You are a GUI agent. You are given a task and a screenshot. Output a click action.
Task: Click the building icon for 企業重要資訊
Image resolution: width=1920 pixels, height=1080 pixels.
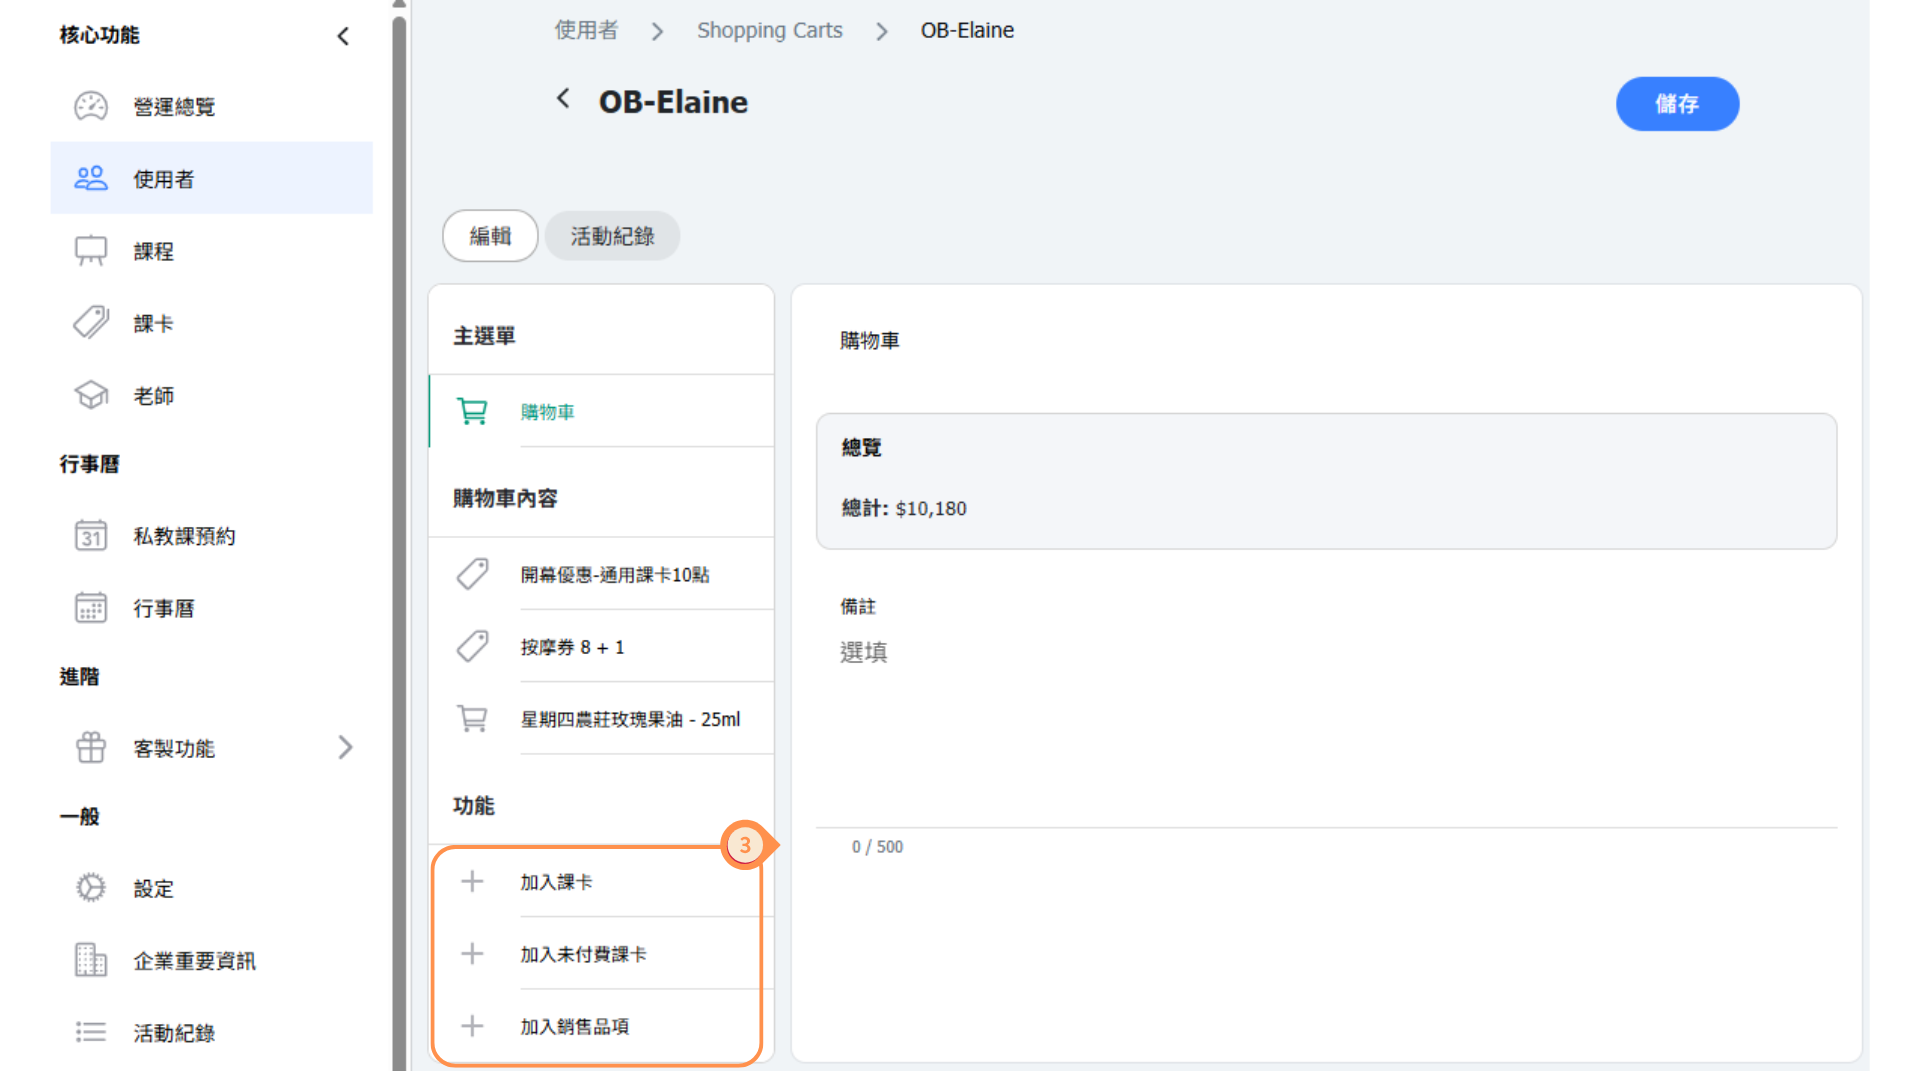pyautogui.click(x=91, y=960)
